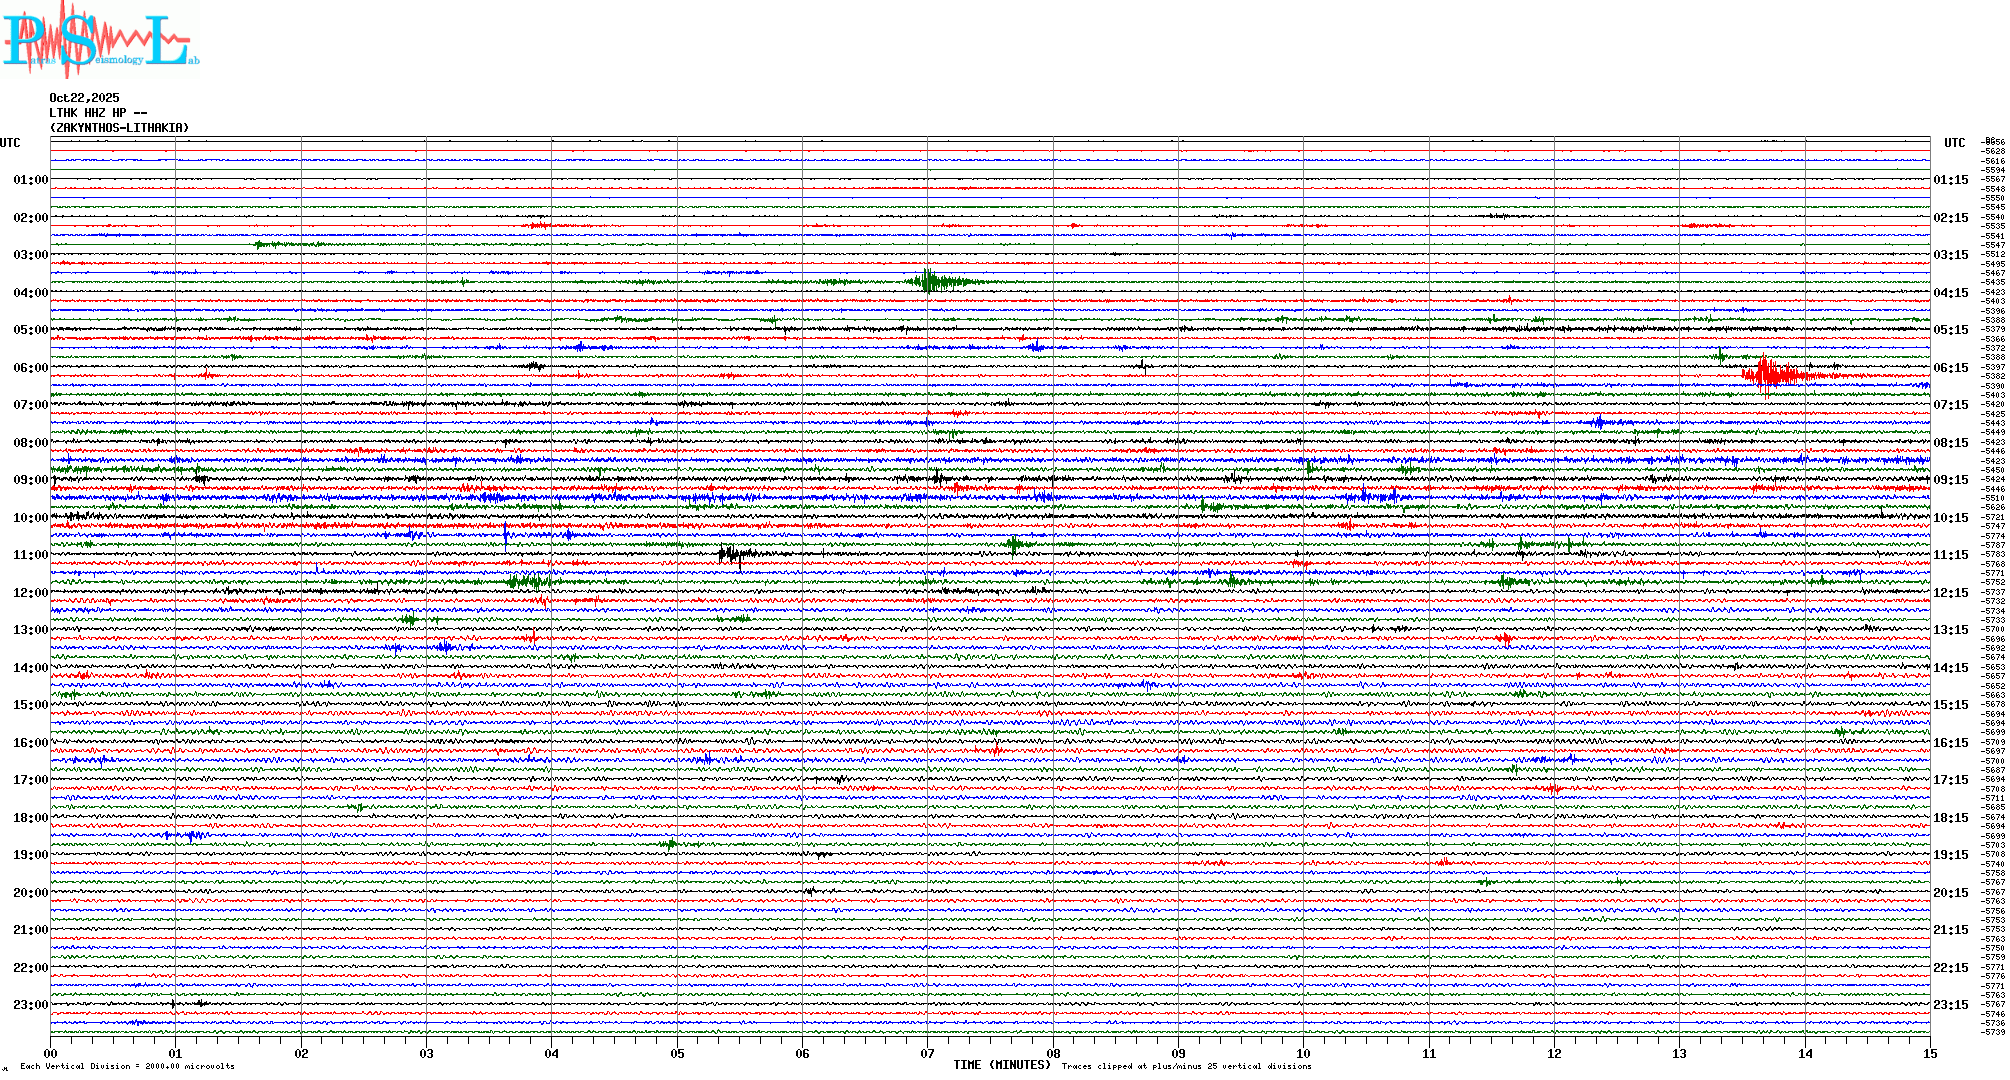Screen dimensions: 2010x1080
Task: Click the traces clipped footnote text
Action: coord(1186,1066)
